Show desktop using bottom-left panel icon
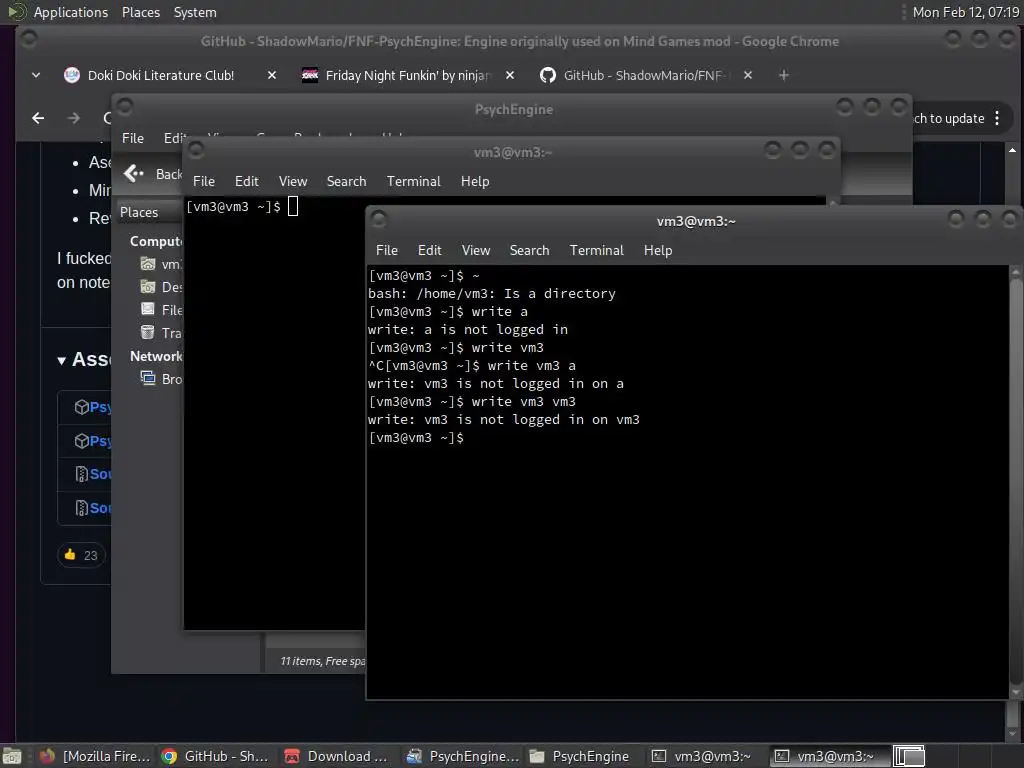1024x768 pixels. click(12, 756)
